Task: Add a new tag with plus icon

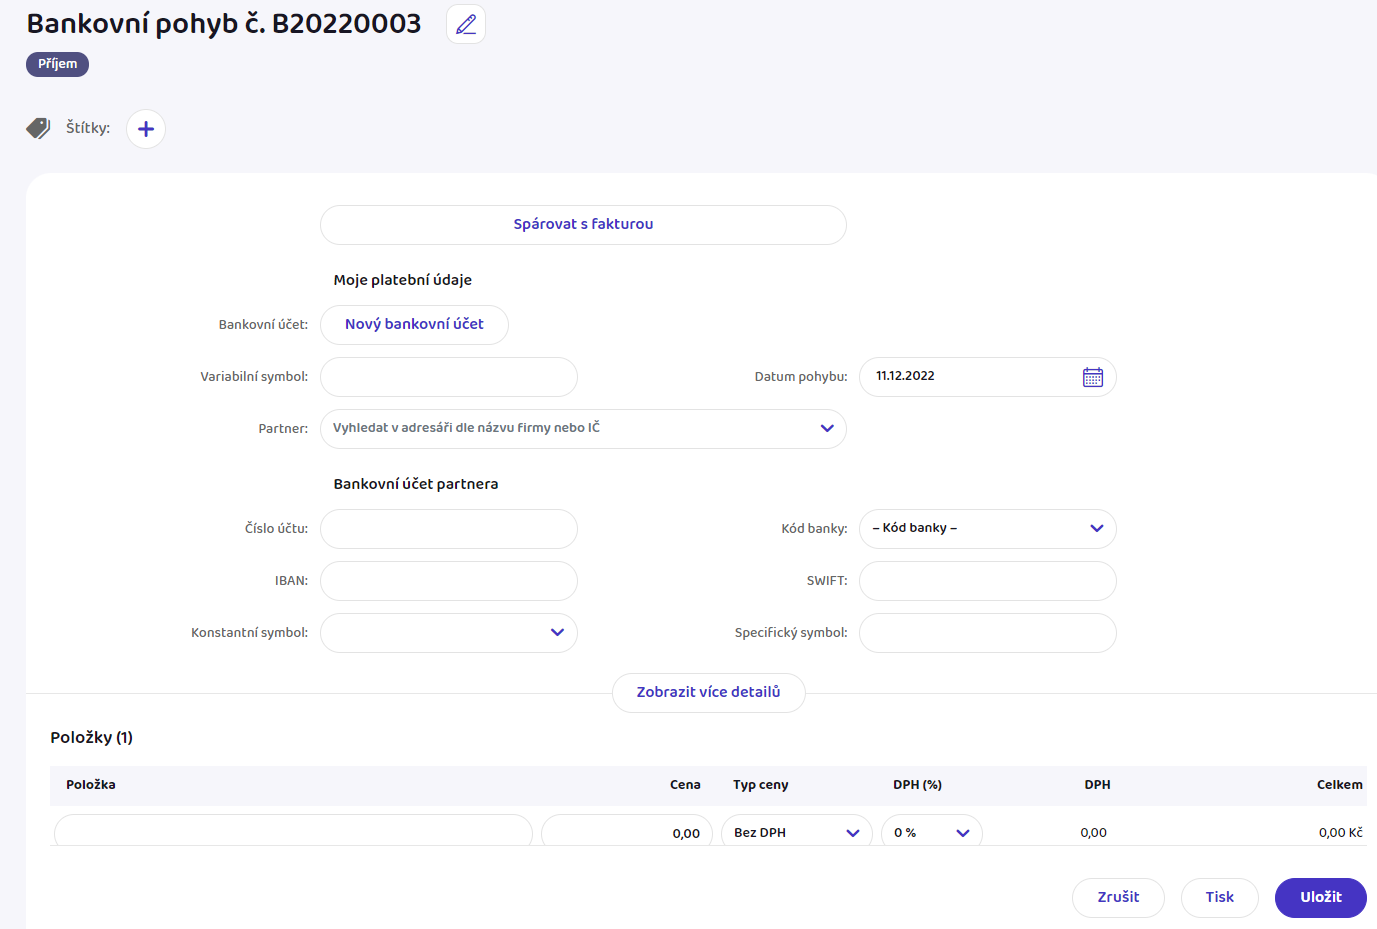Action: tap(146, 129)
